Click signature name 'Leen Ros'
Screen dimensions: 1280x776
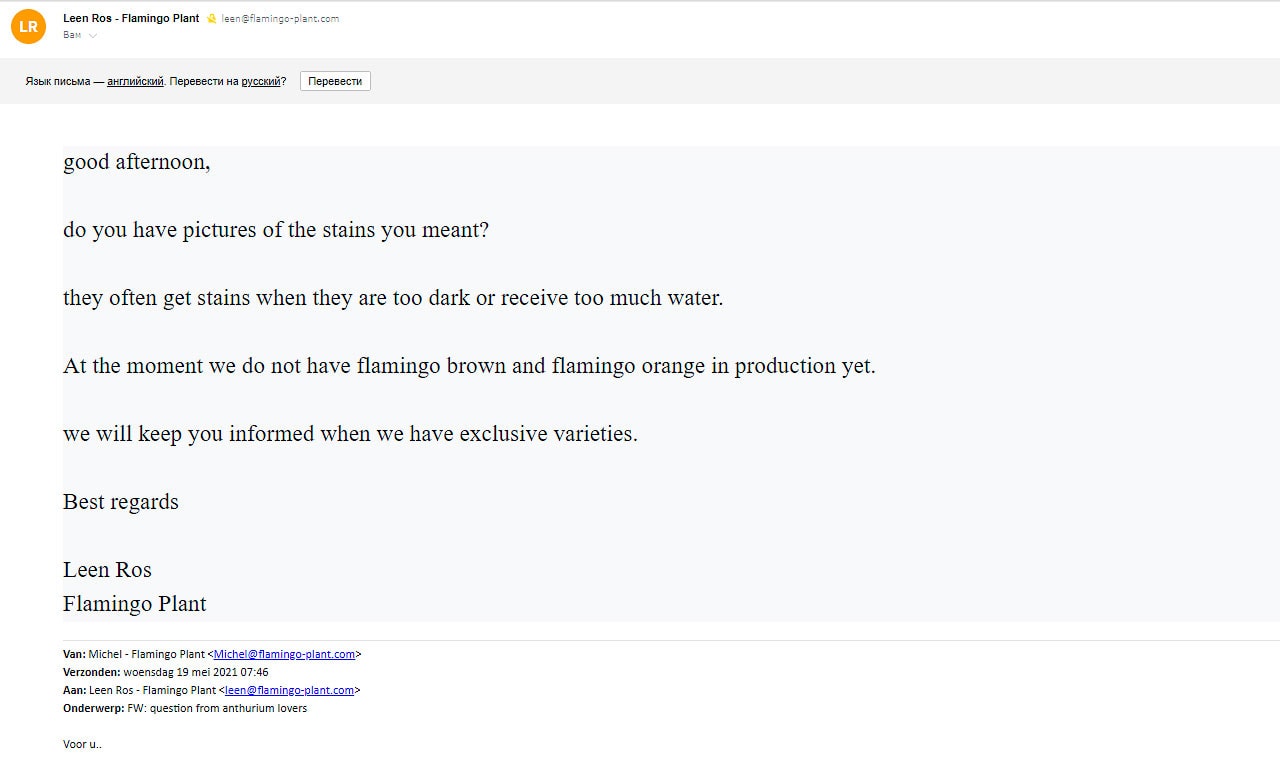(107, 570)
